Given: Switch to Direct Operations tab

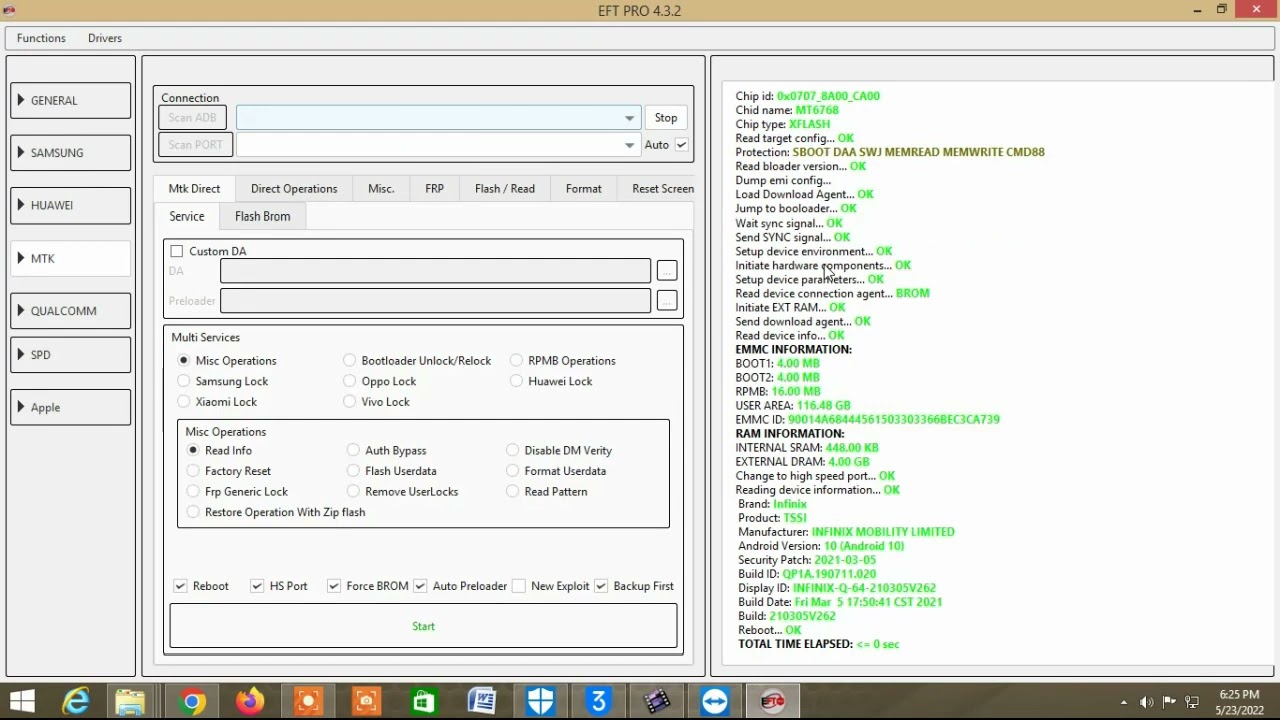Looking at the screenshot, I should pyautogui.click(x=294, y=188).
